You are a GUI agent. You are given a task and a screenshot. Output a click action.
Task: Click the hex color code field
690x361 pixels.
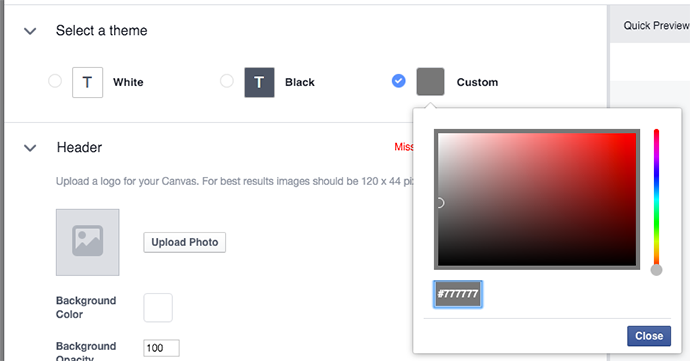458,294
